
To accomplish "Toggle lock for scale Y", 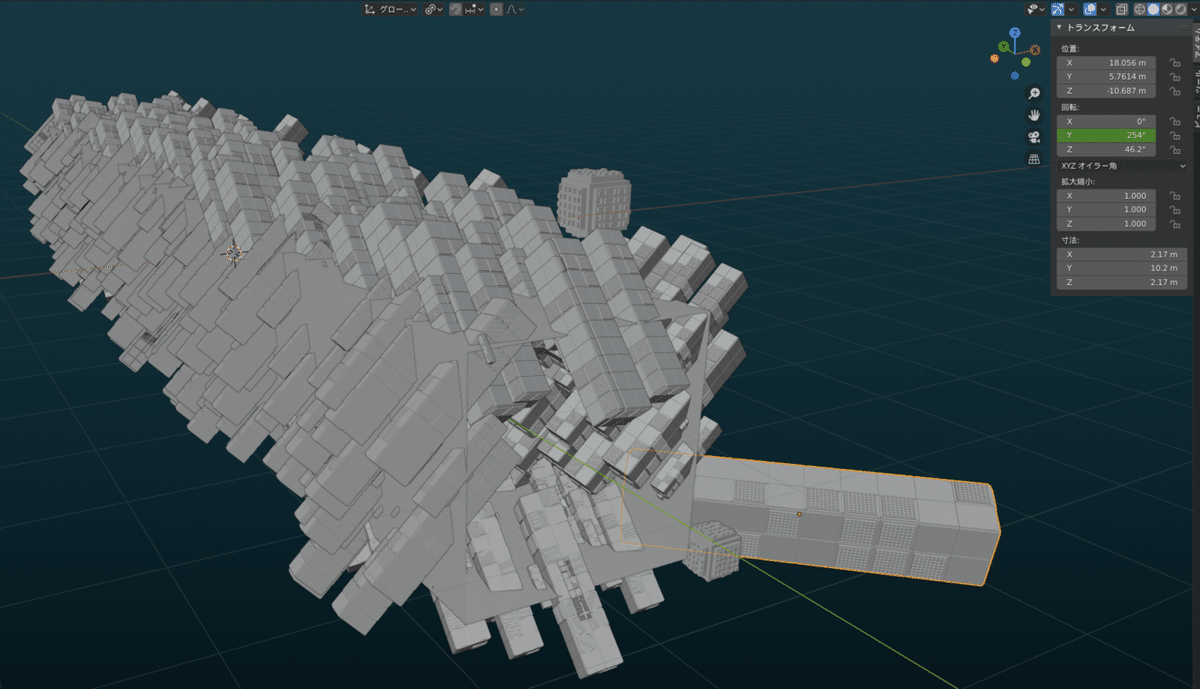I will (x=1175, y=209).
